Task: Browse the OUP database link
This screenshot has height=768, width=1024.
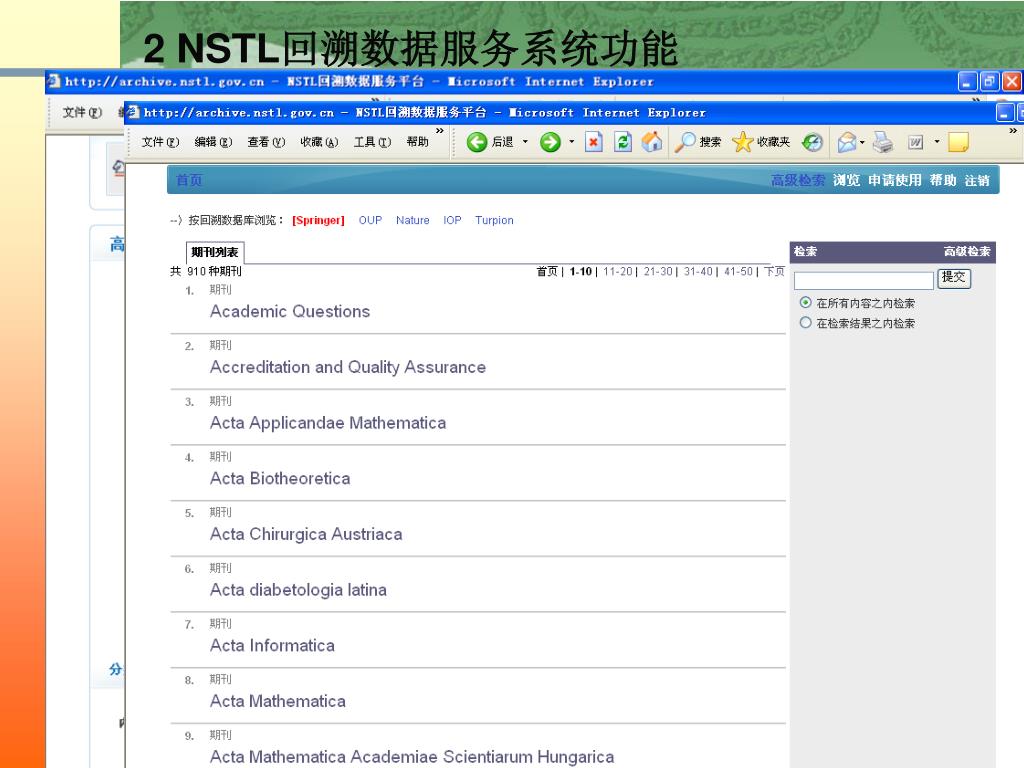Action: 370,220
